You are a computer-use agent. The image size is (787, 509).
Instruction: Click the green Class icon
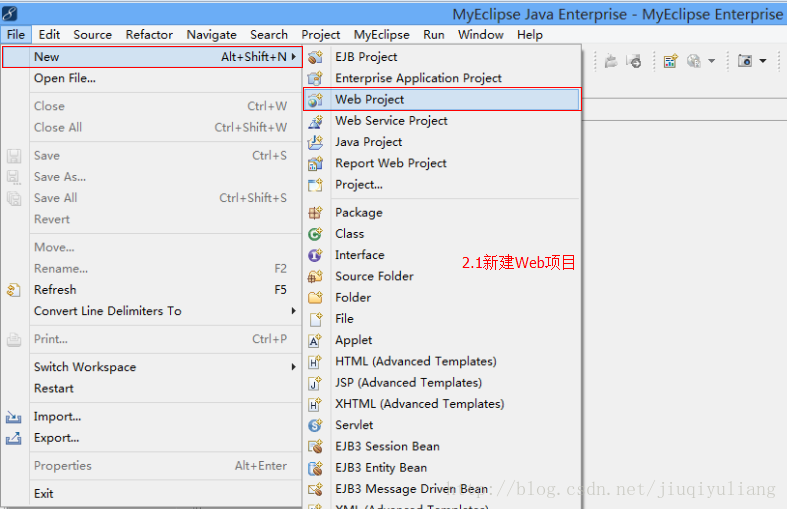315,234
